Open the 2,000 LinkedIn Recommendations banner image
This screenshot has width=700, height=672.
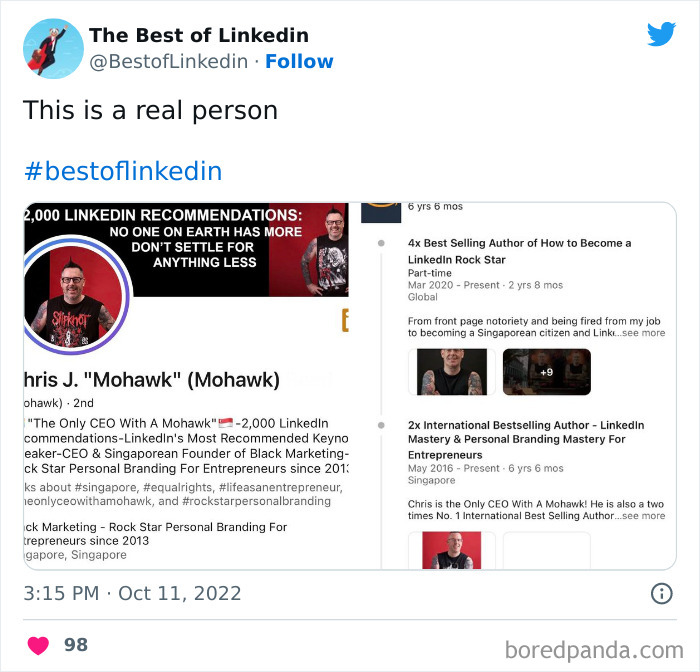186,249
